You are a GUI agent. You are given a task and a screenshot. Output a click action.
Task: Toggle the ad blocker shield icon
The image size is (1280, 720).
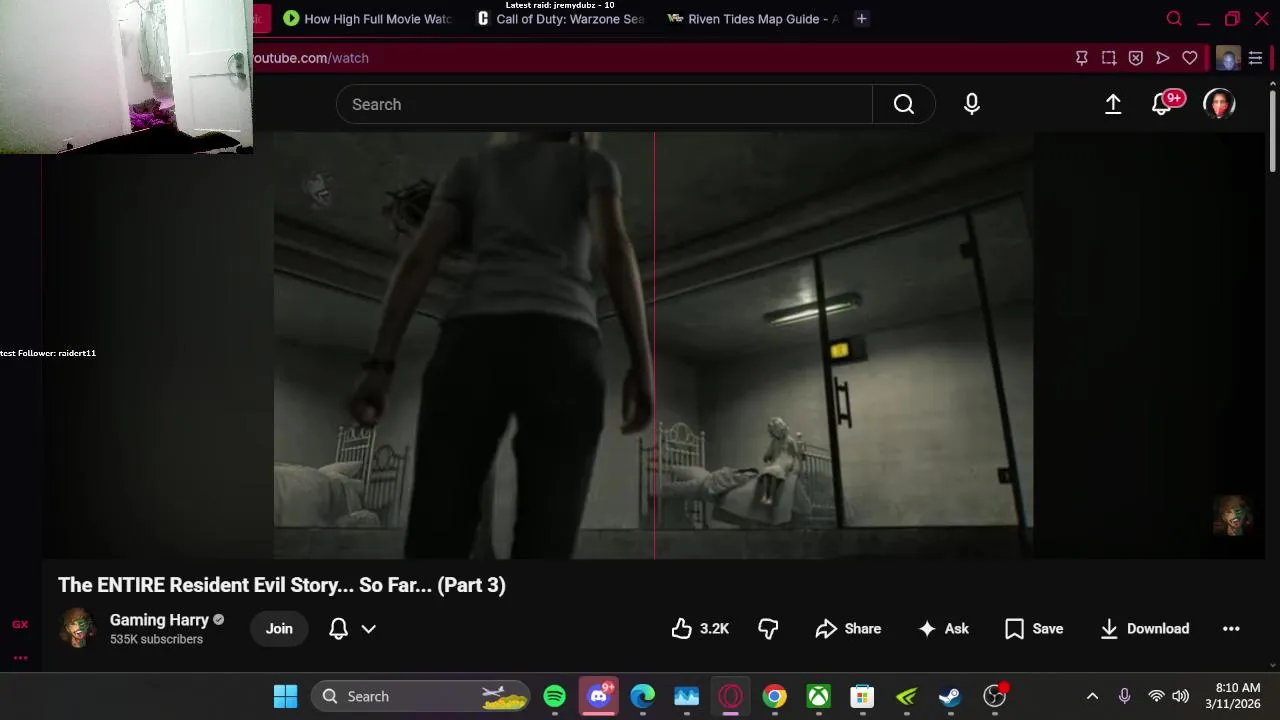[1136, 58]
